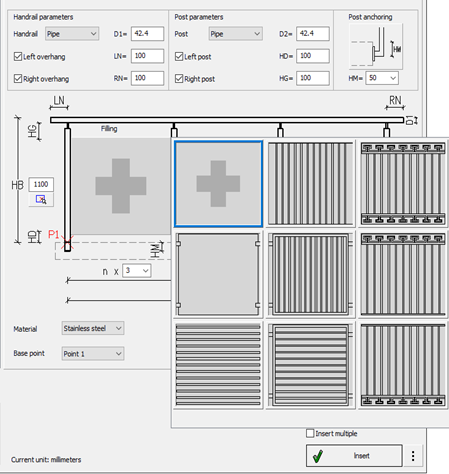Image resolution: width=449 pixels, height=474 pixels.
Task: Uncheck the Left overhang checkbox
Action: [x=18, y=56]
